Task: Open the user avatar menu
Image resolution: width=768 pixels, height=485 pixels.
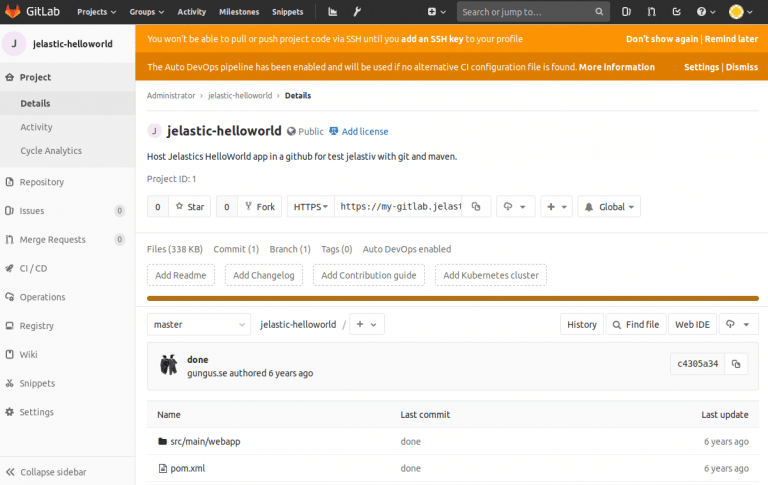Action: pos(740,12)
